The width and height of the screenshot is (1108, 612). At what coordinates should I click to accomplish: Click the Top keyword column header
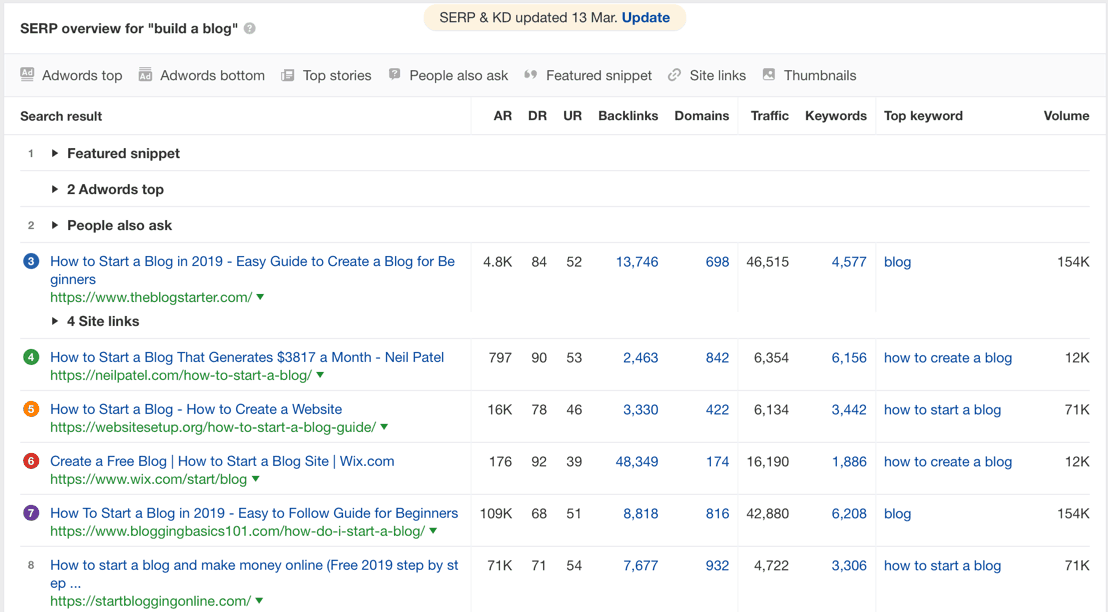tap(923, 116)
